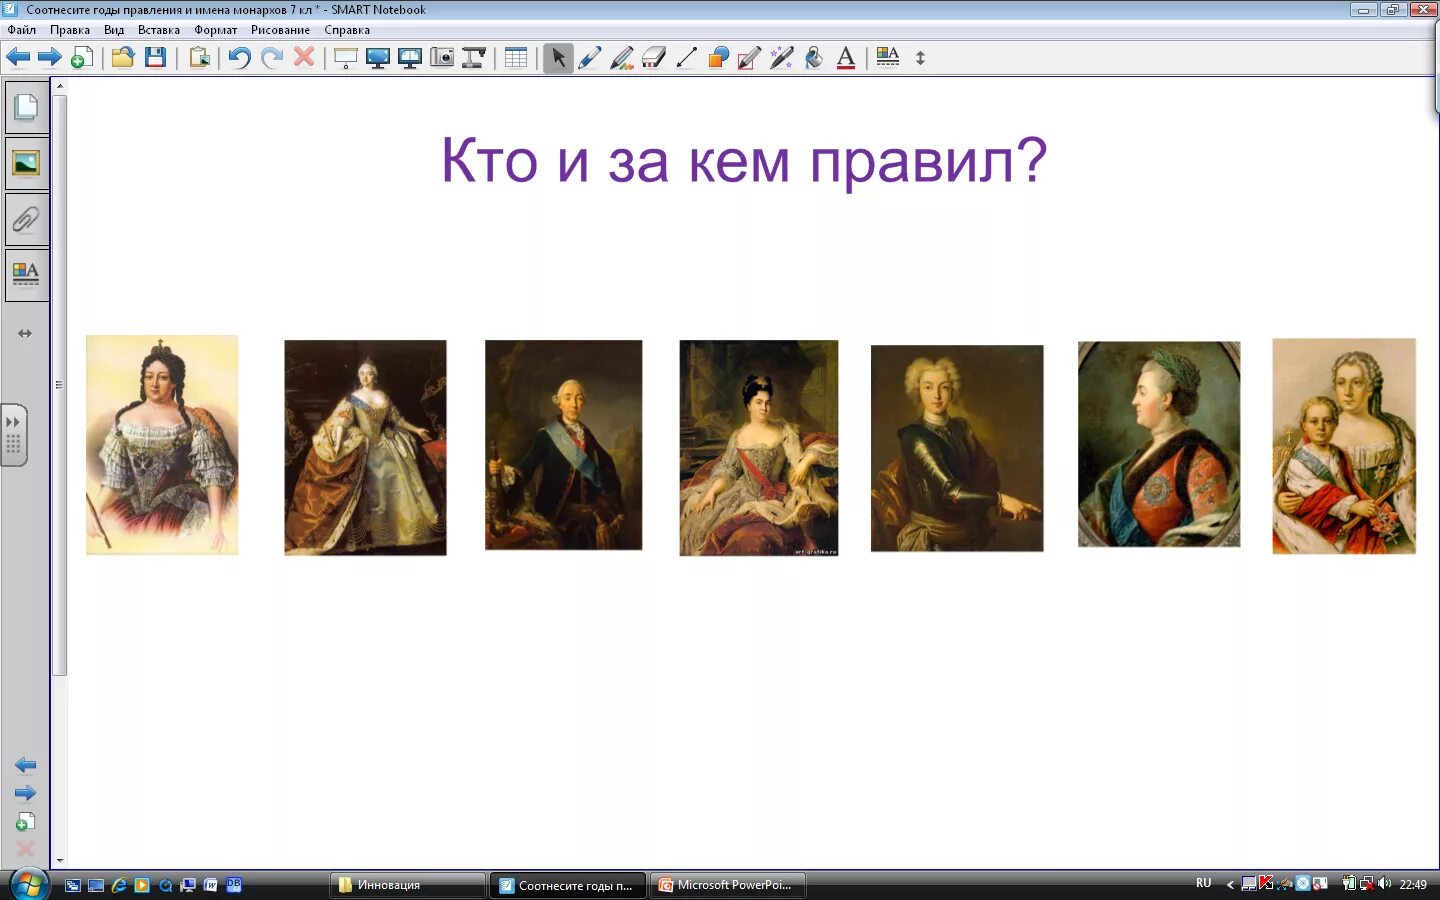1440x900 pixels.
Task: Select the first portrait of empress with scepter
Action: 162,445
